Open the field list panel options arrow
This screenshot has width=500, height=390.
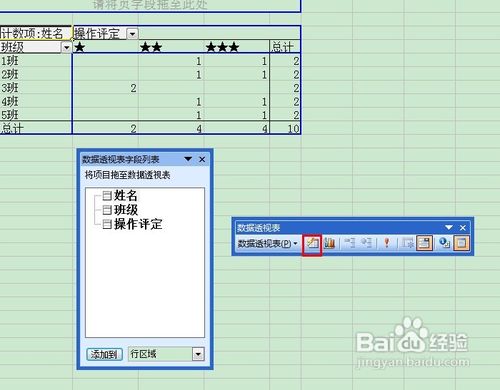[188, 159]
